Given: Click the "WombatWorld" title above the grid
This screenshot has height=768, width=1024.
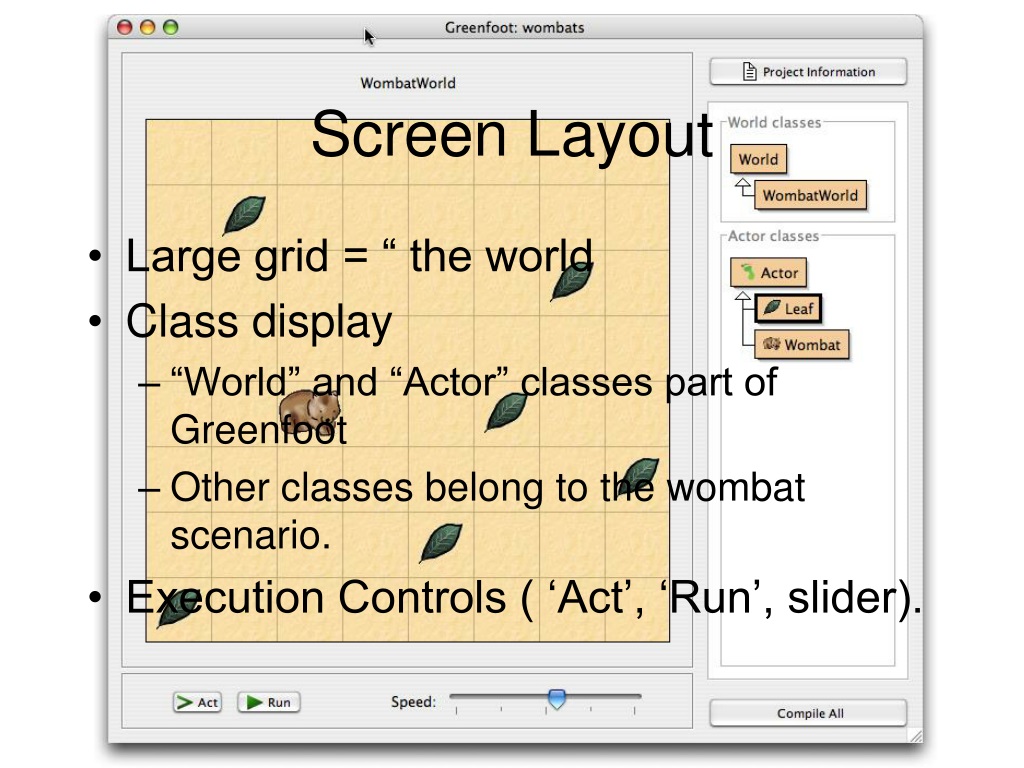Looking at the screenshot, I should click(408, 83).
